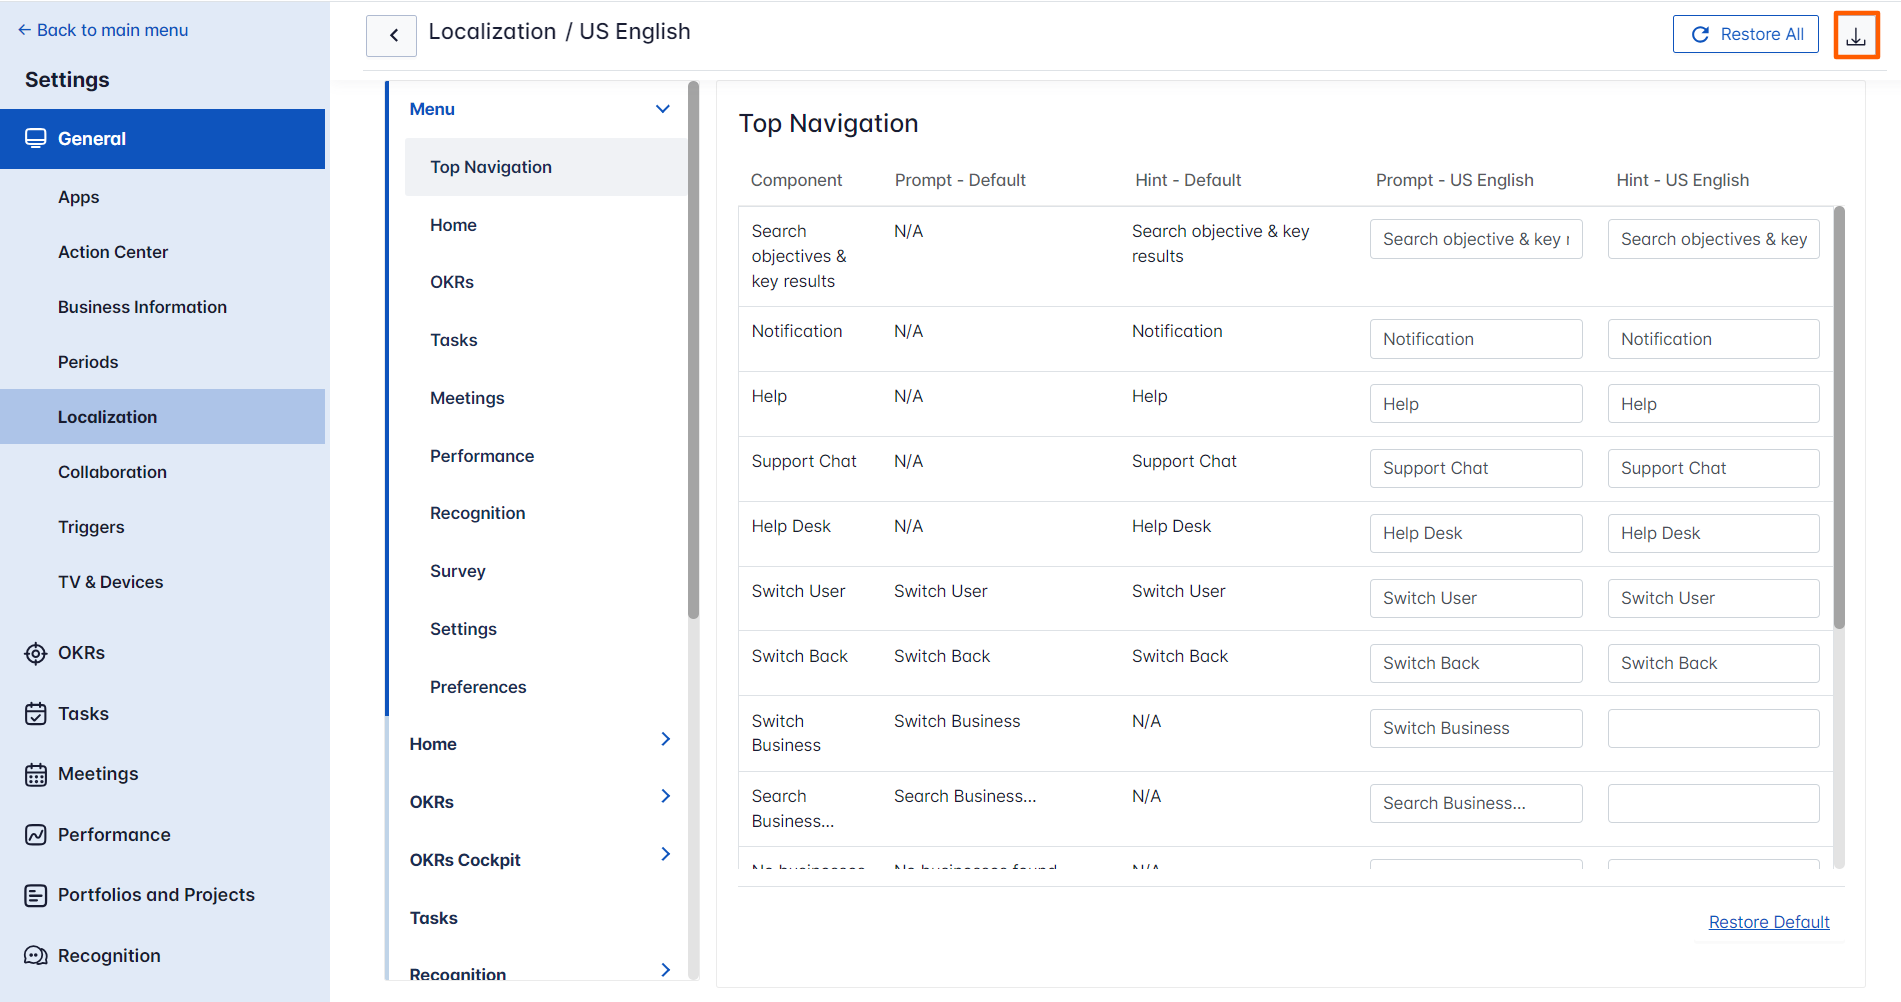This screenshot has width=1901, height=1002.
Task: Click Switch Business hint US English field
Action: pos(1713,728)
